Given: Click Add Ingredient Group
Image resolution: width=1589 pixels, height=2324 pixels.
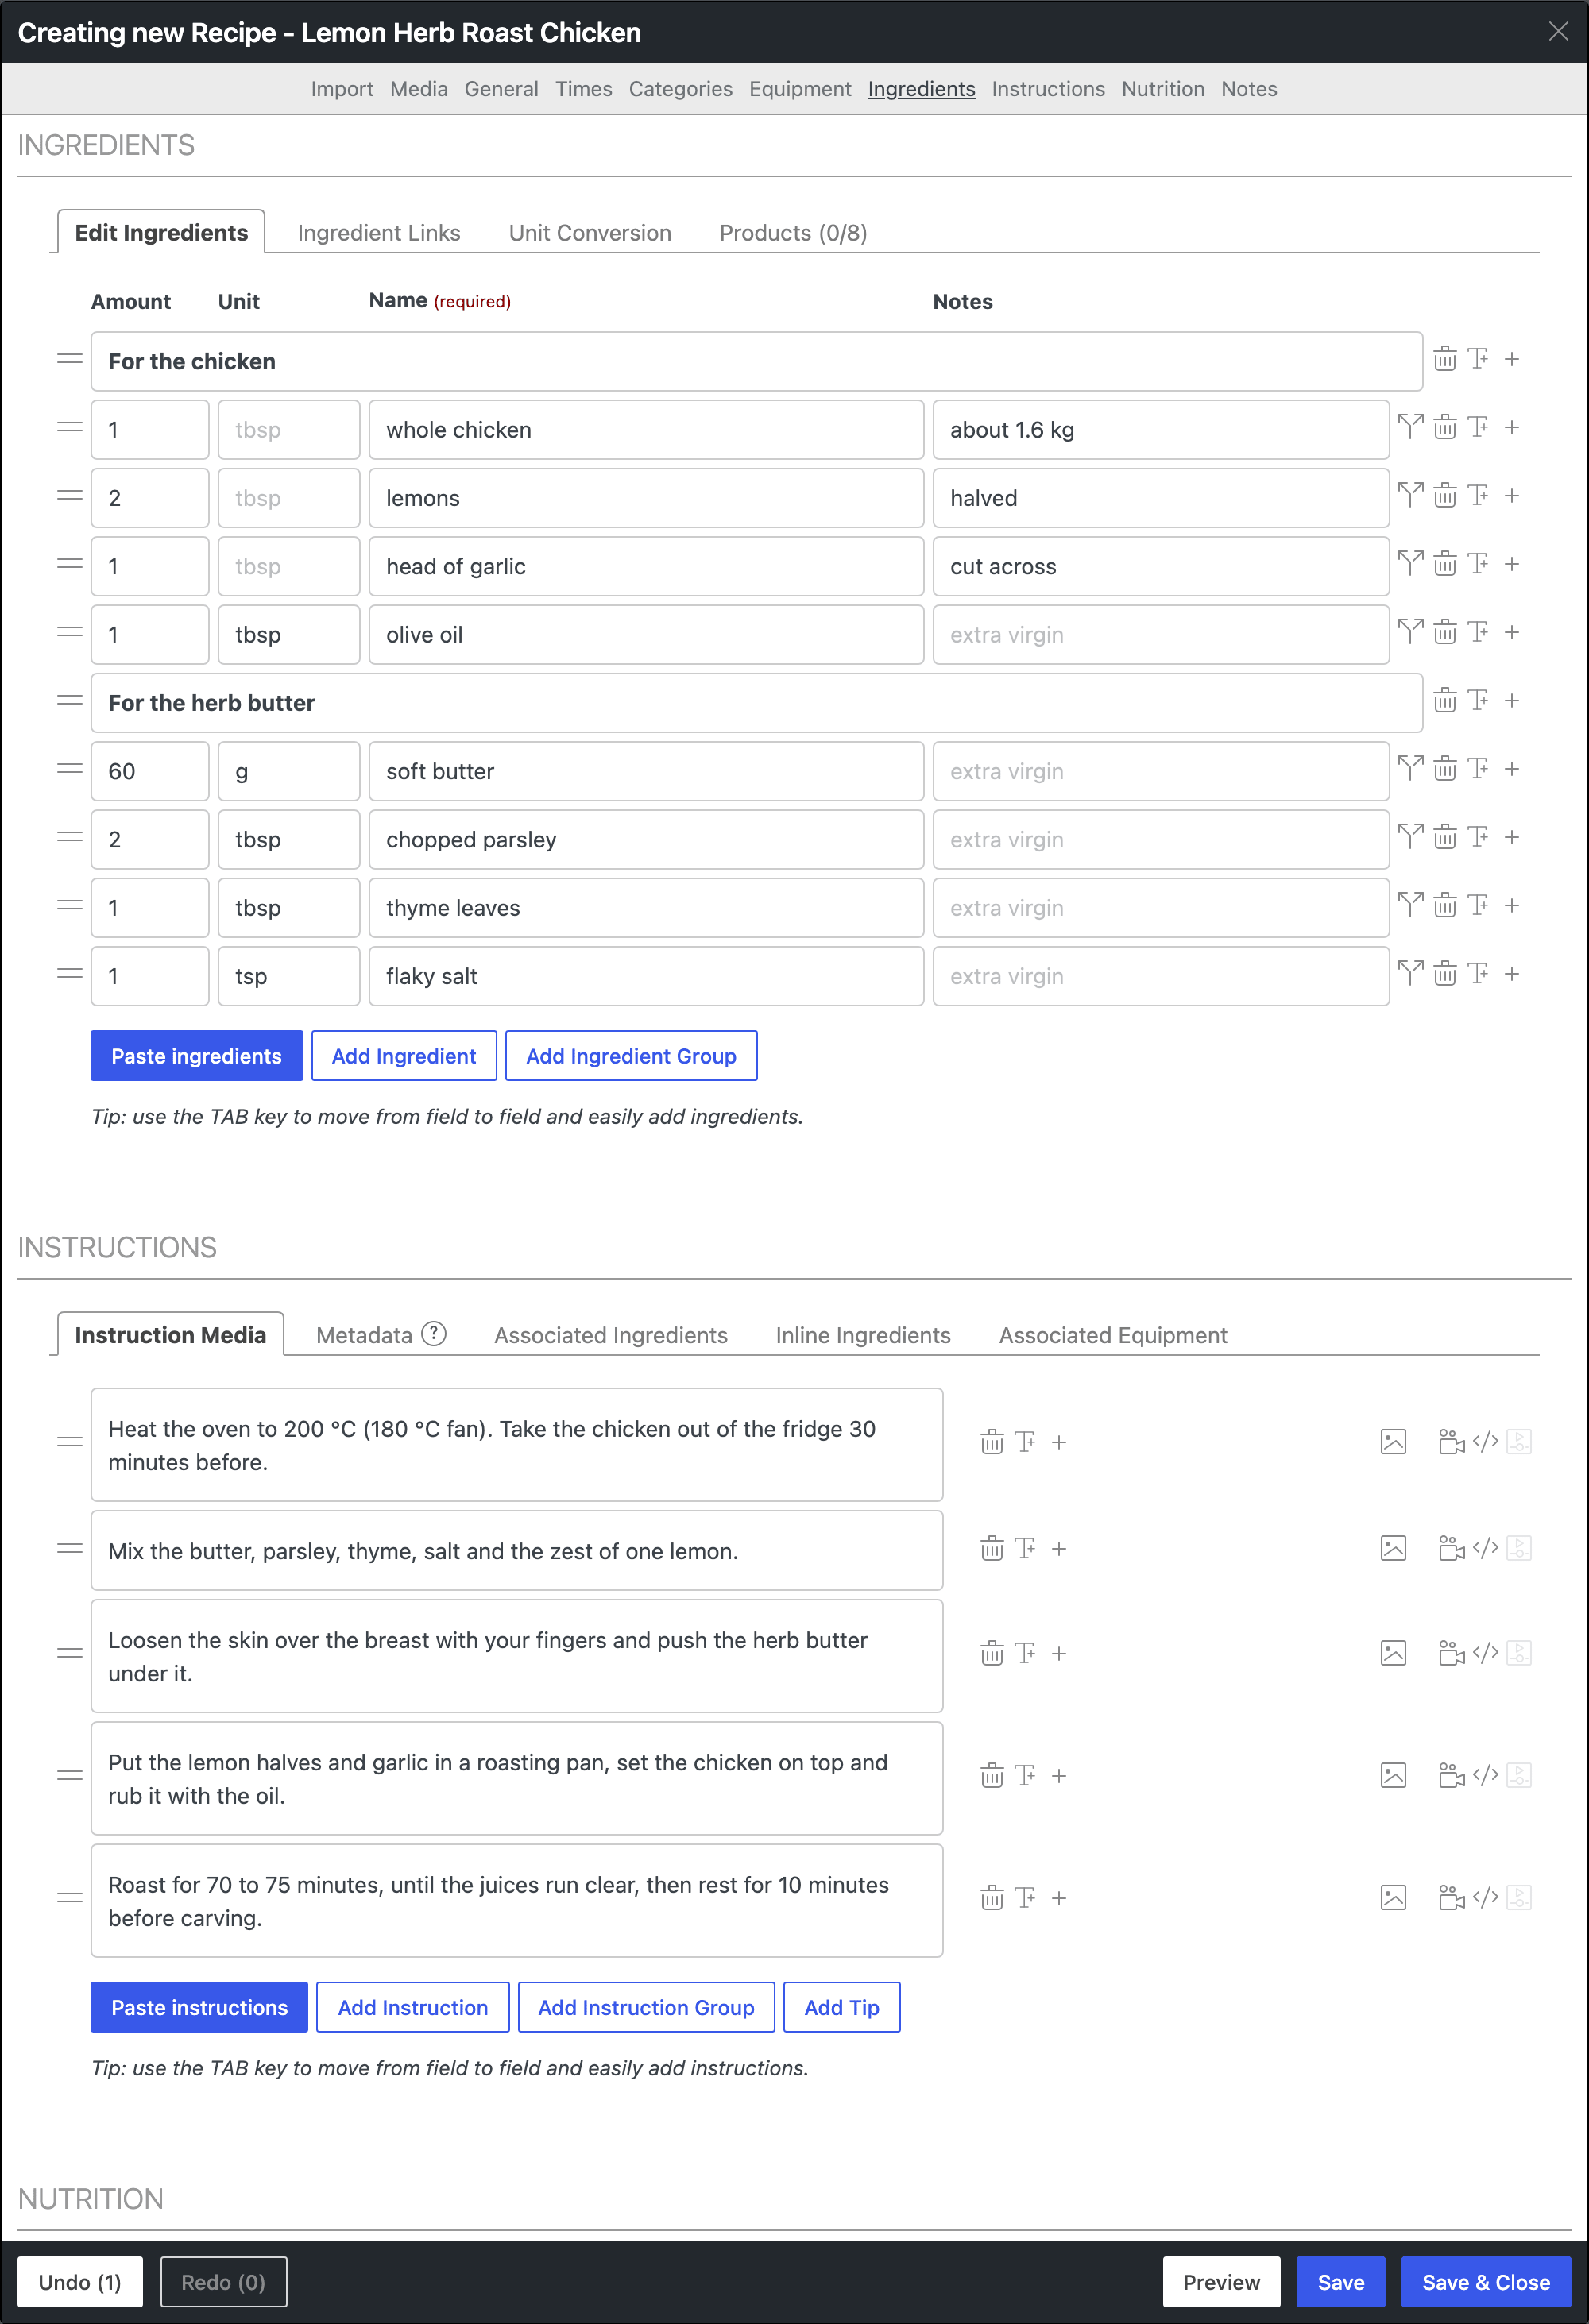Looking at the screenshot, I should [x=631, y=1056].
